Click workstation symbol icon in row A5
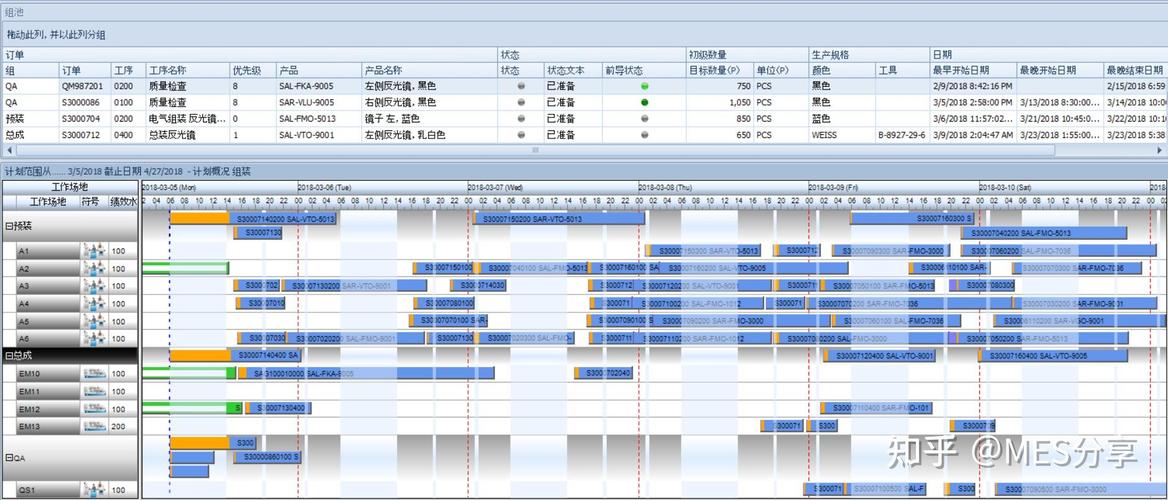Screen dimensions: 1168x500 pyautogui.click(x=95, y=321)
